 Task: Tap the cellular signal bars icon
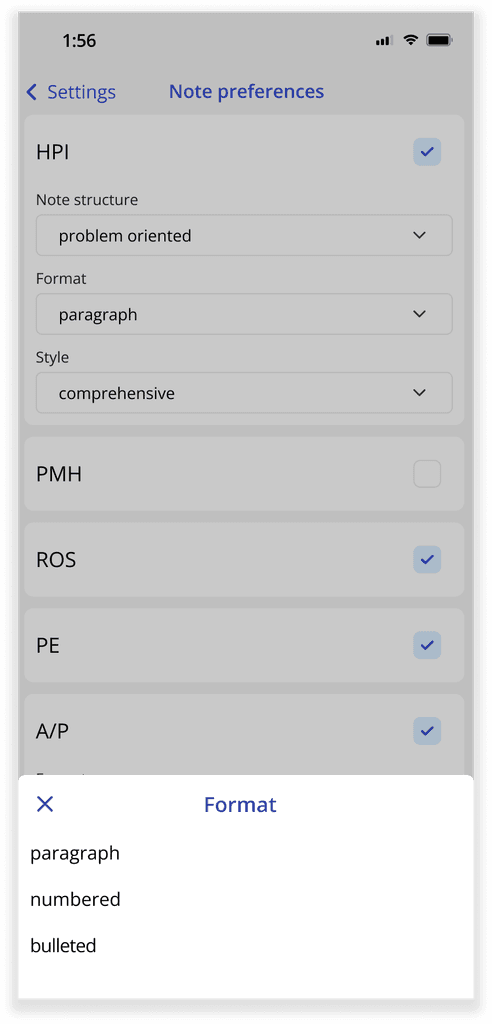384,41
